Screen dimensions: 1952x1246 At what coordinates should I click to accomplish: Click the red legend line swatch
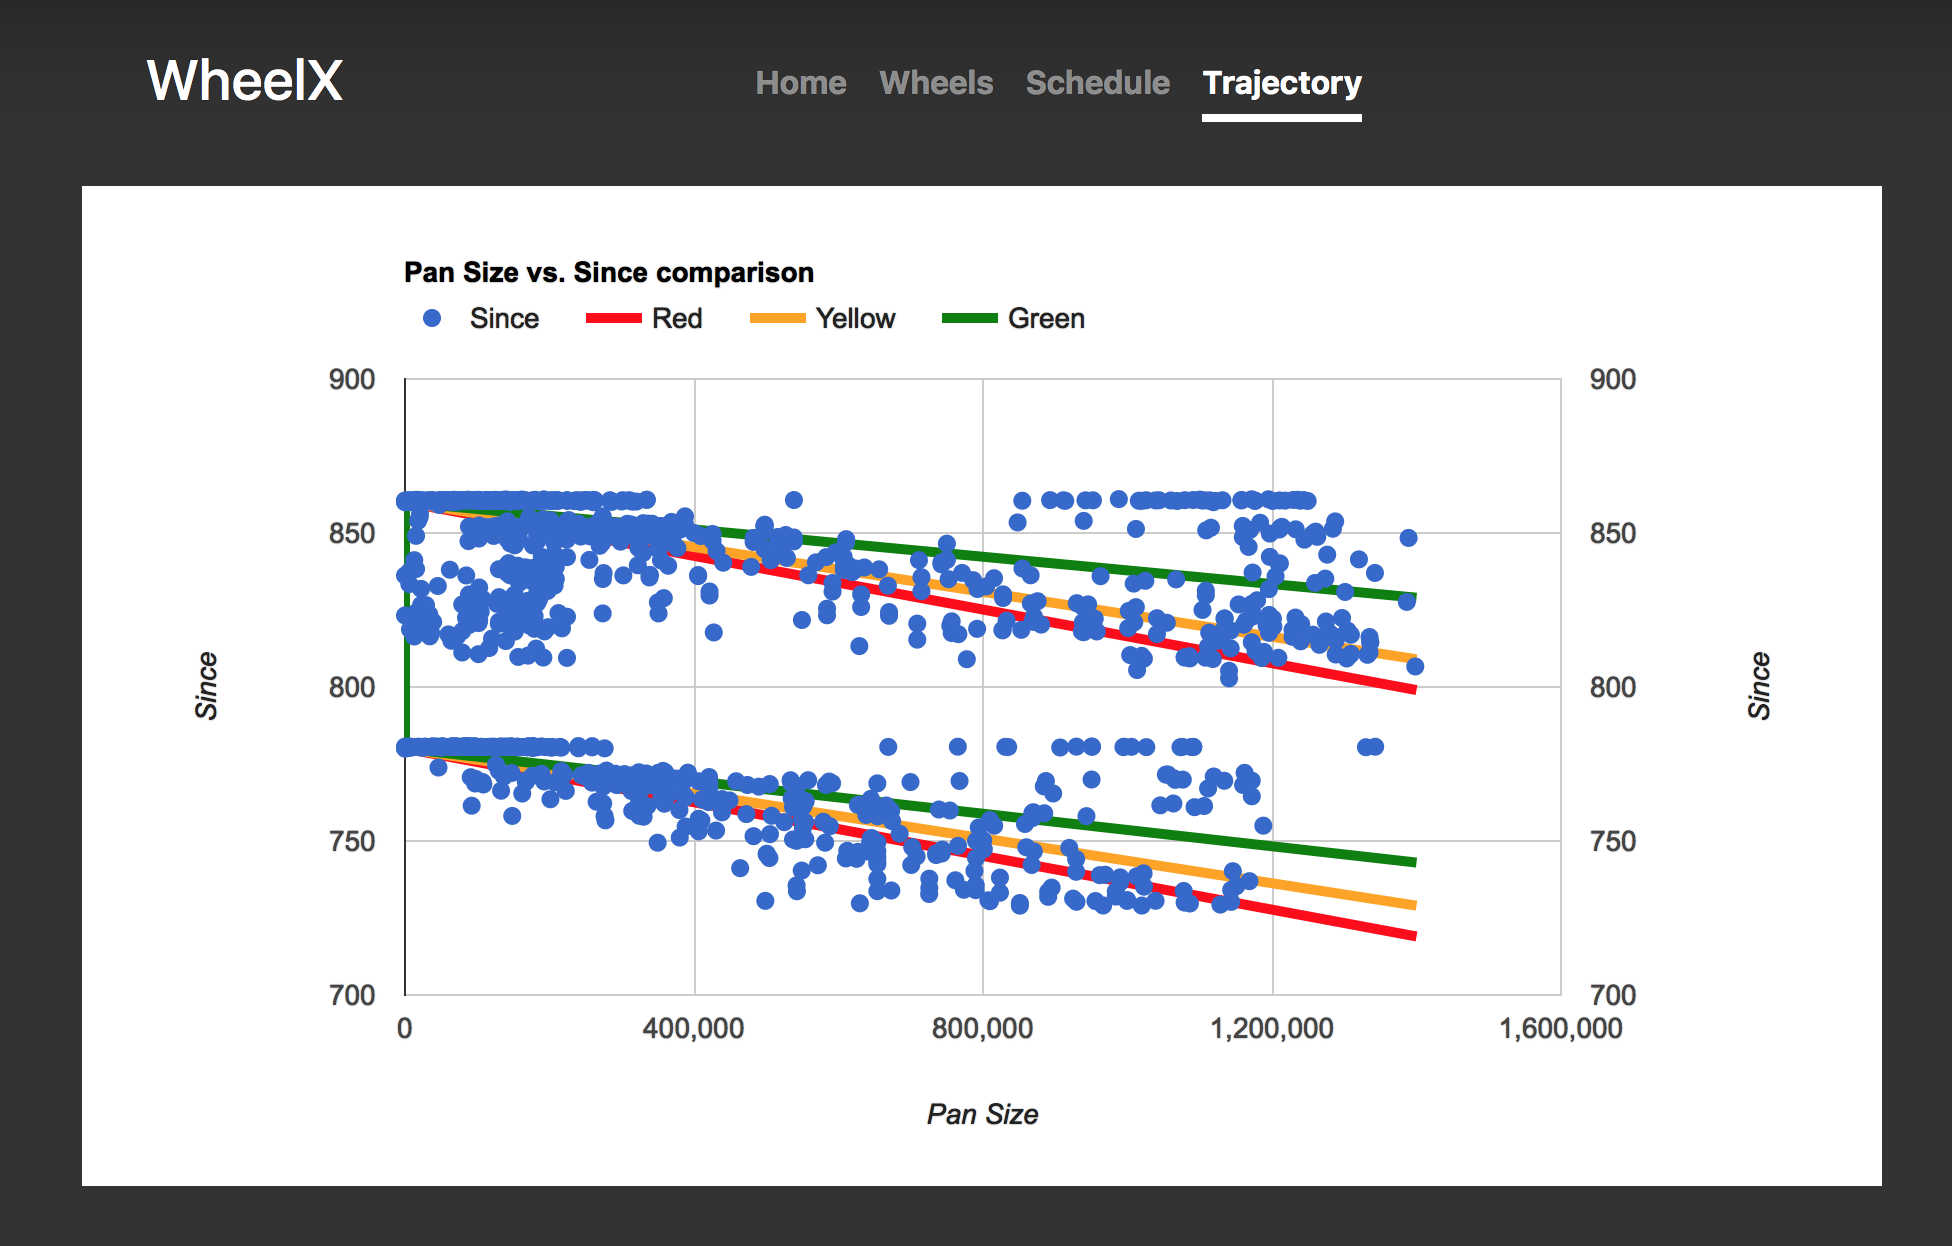click(613, 318)
